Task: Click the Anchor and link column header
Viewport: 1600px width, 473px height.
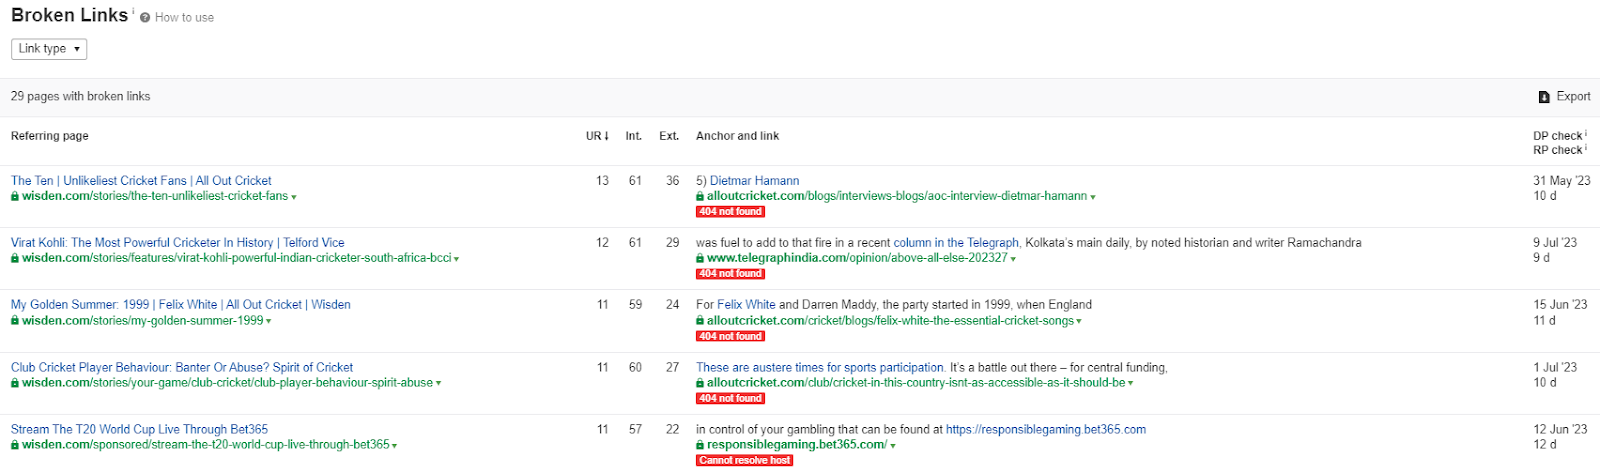Action: pos(737,136)
